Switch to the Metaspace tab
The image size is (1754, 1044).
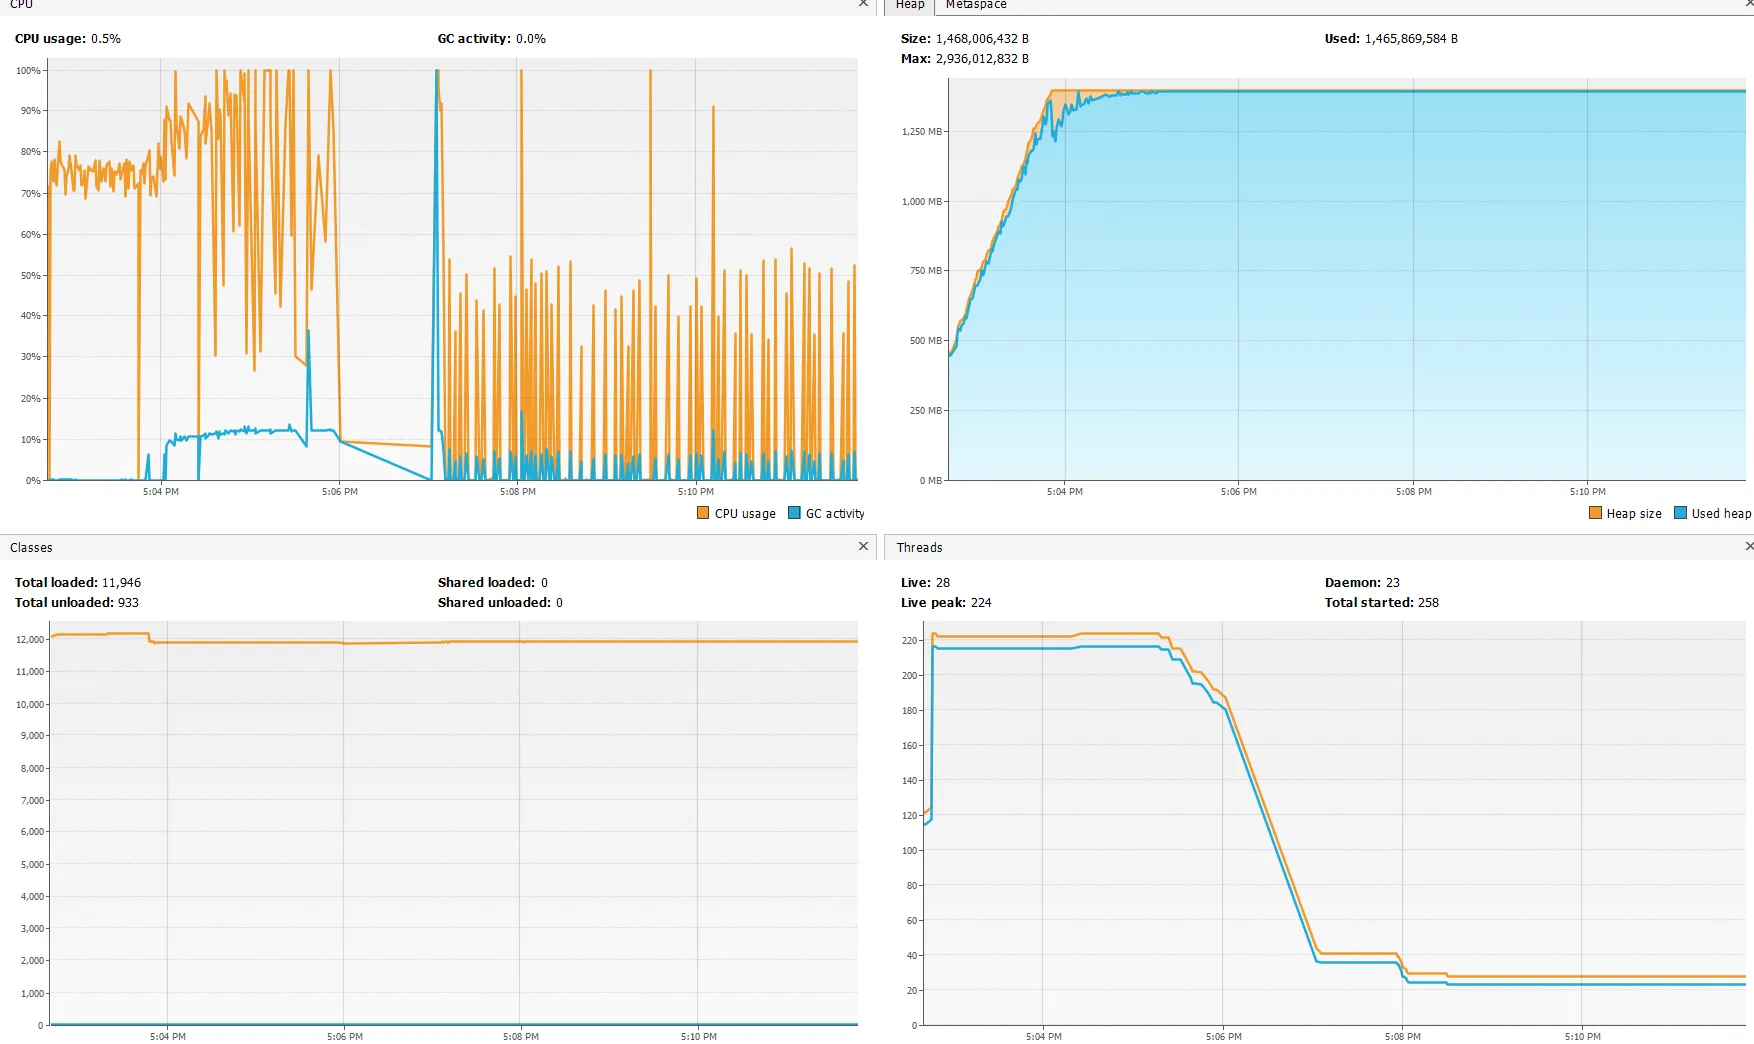coord(976,5)
